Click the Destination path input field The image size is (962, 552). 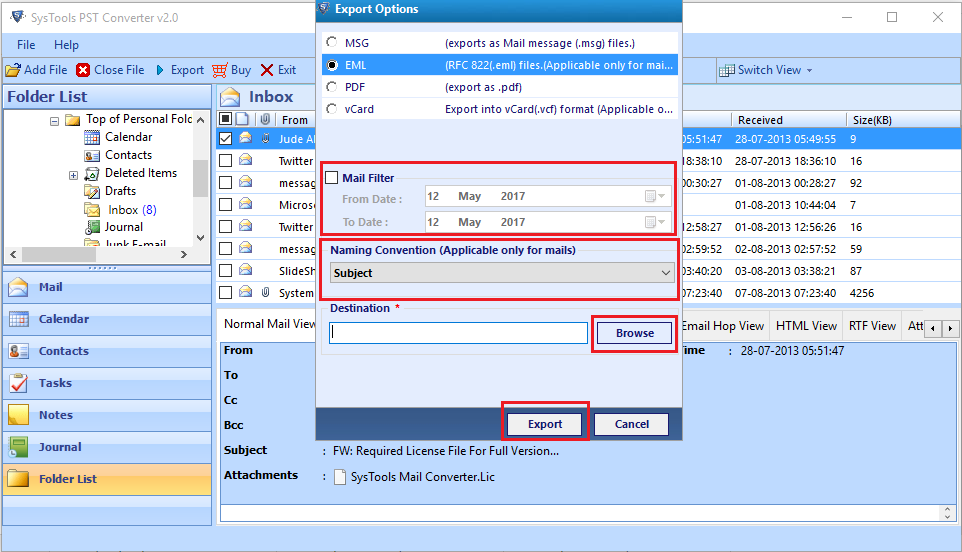click(458, 333)
